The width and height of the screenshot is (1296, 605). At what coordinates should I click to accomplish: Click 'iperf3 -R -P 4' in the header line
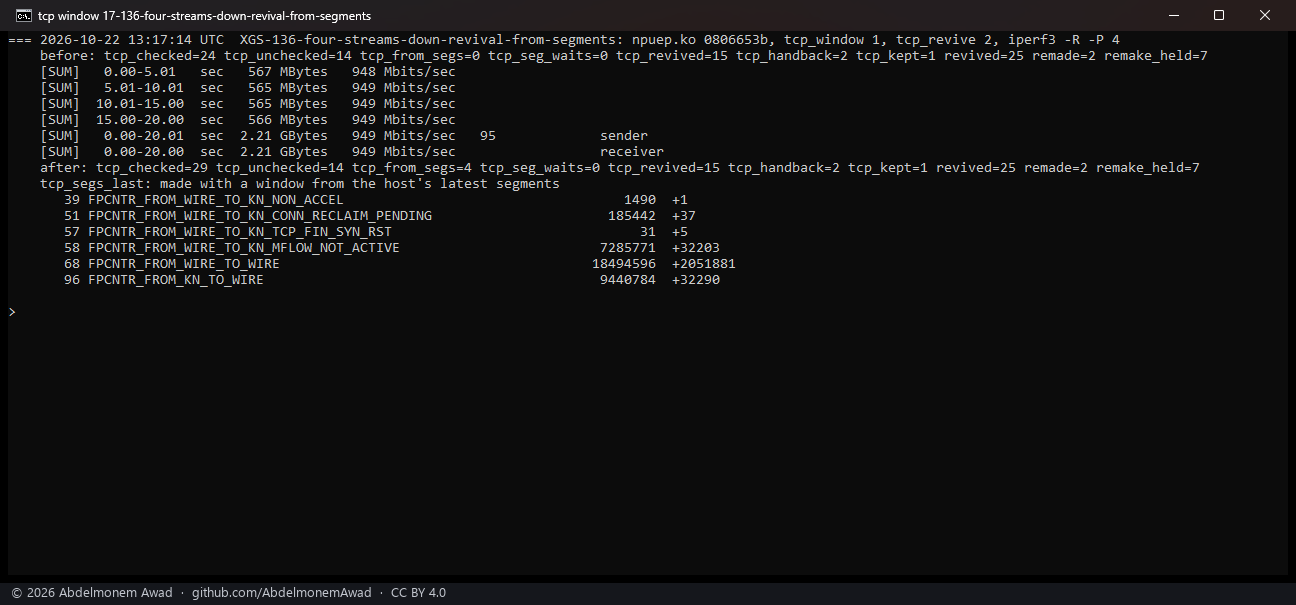pyautogui.click(x=1064, y=40)
